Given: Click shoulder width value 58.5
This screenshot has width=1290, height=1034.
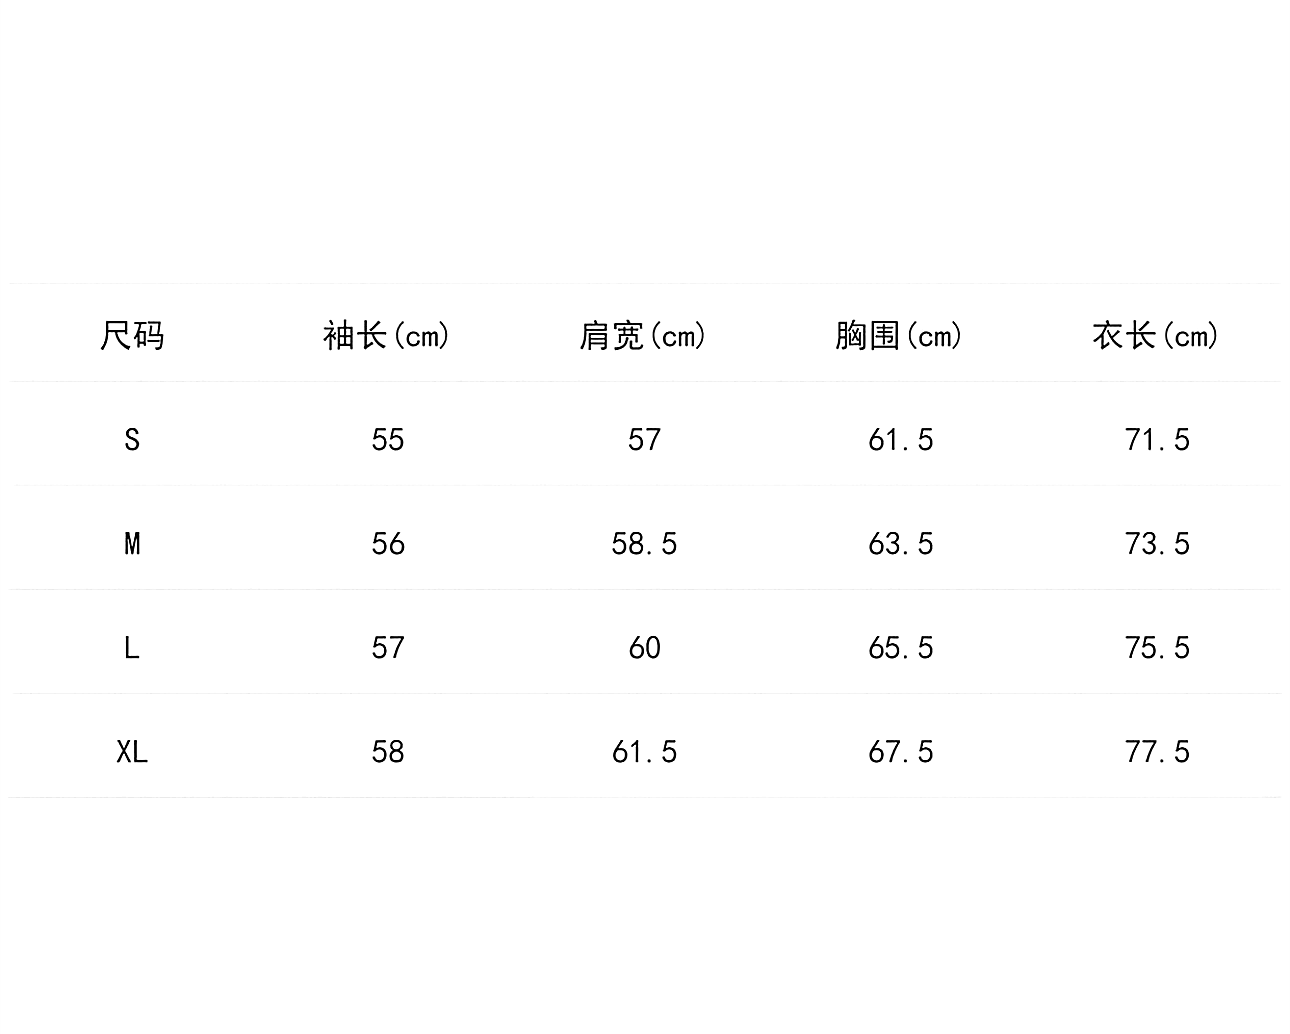Looking at the screenshot, I should [x=644, y=544].
